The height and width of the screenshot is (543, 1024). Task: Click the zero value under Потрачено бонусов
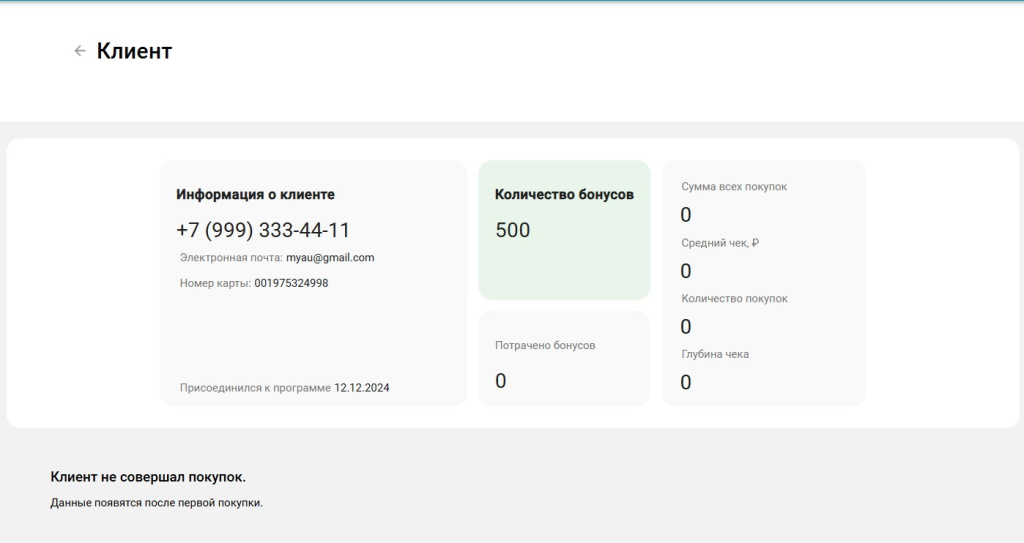(501, 380)
